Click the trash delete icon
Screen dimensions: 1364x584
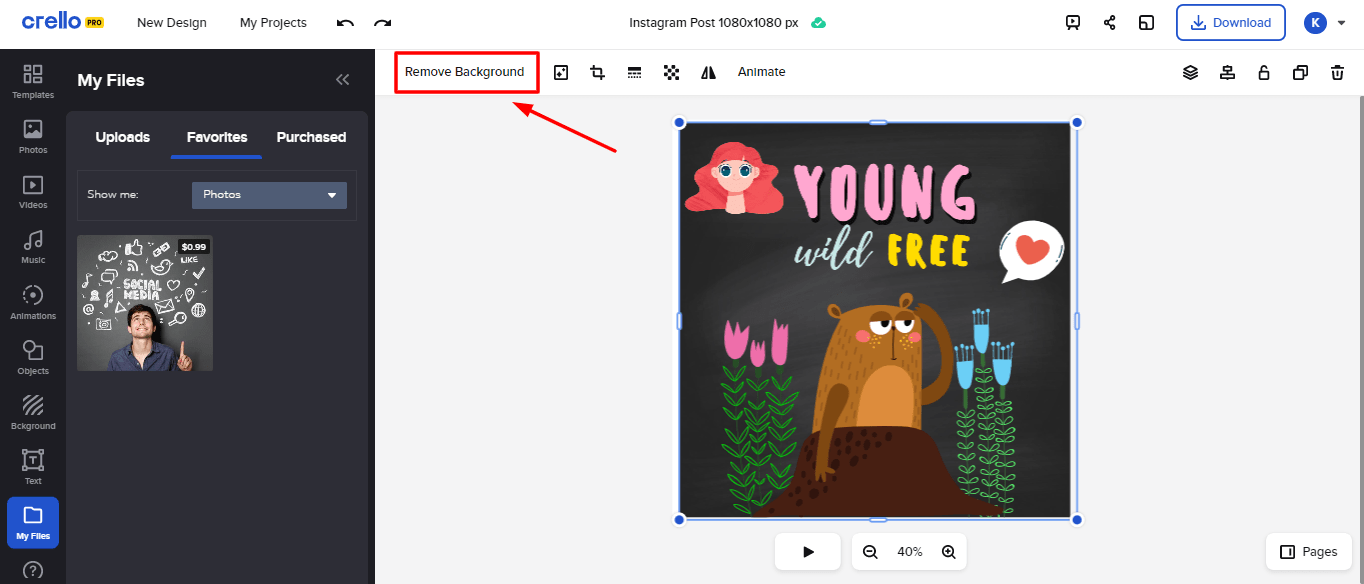1337,72
